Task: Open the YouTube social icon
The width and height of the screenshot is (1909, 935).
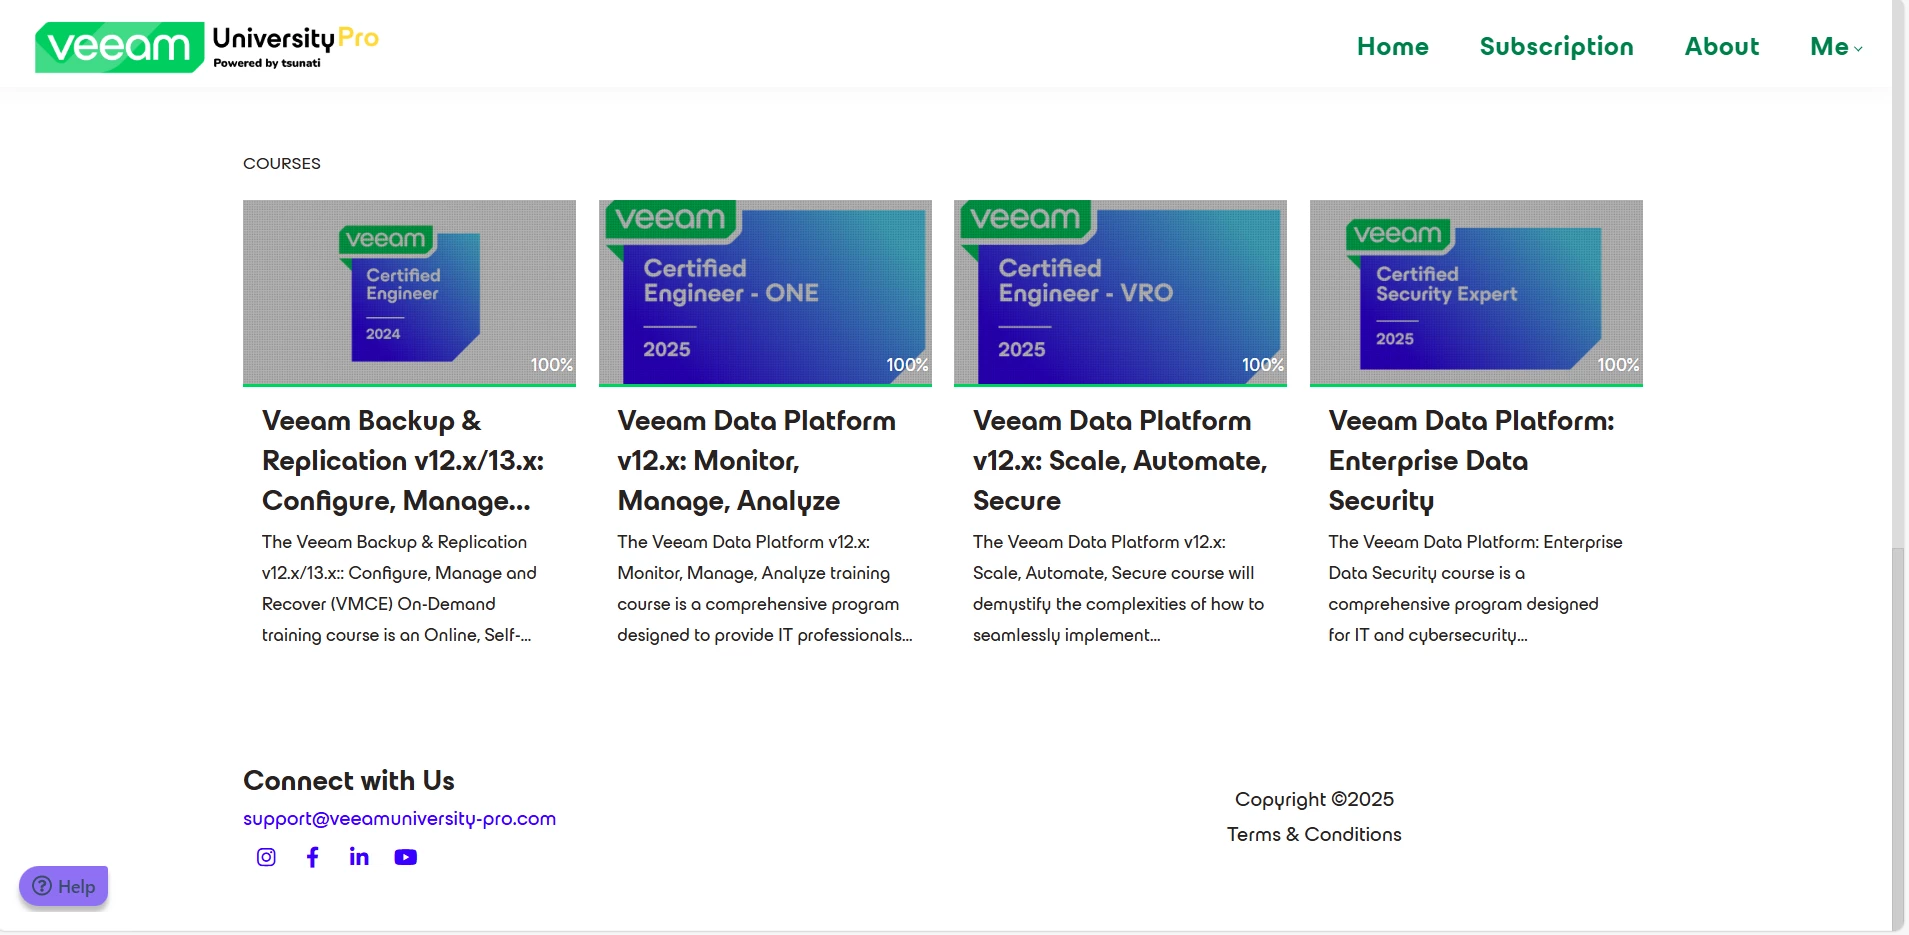Action: 405,857
